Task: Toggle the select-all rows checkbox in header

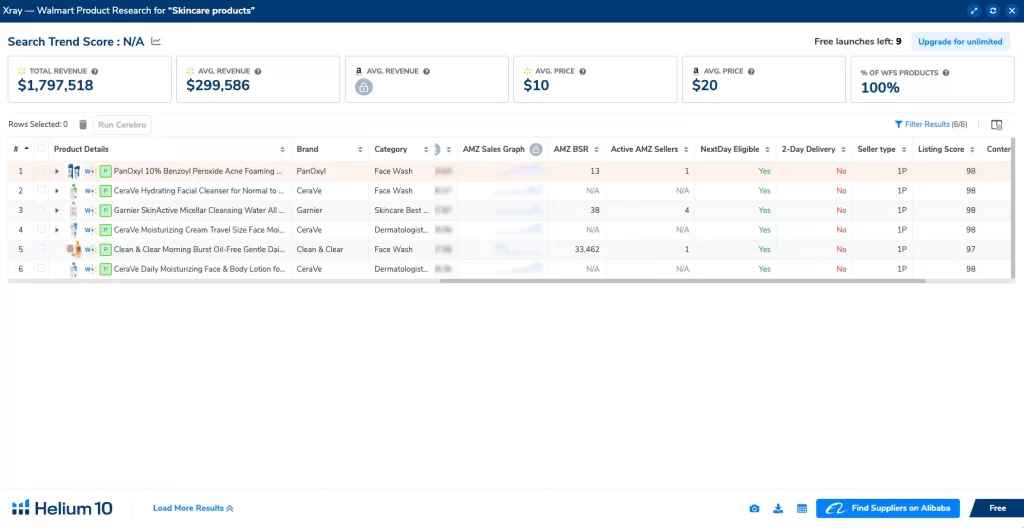Action: (x=41, y=148)
